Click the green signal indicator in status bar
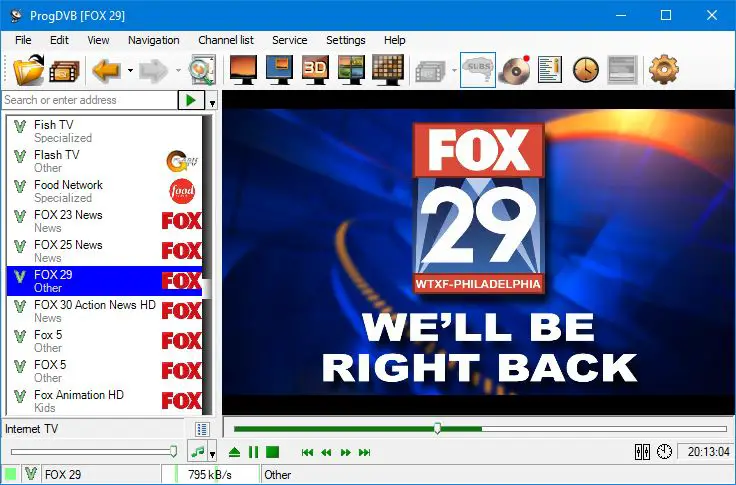 (10, 474)
